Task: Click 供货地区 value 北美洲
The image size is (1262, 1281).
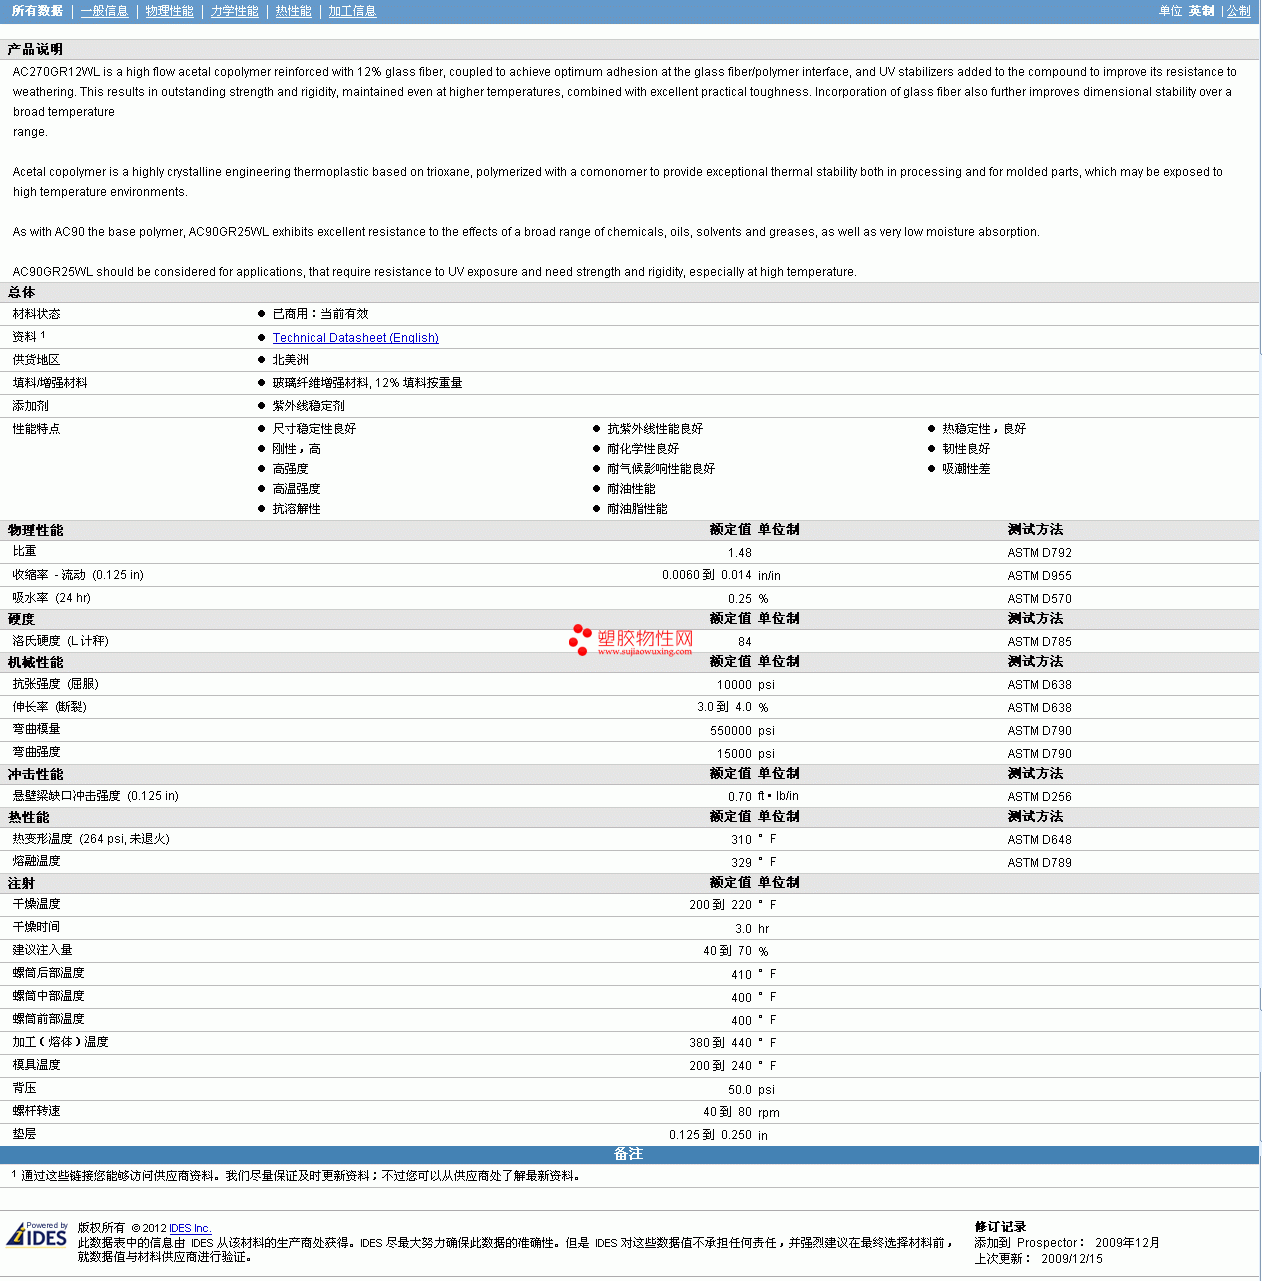Action: [291, 360]
